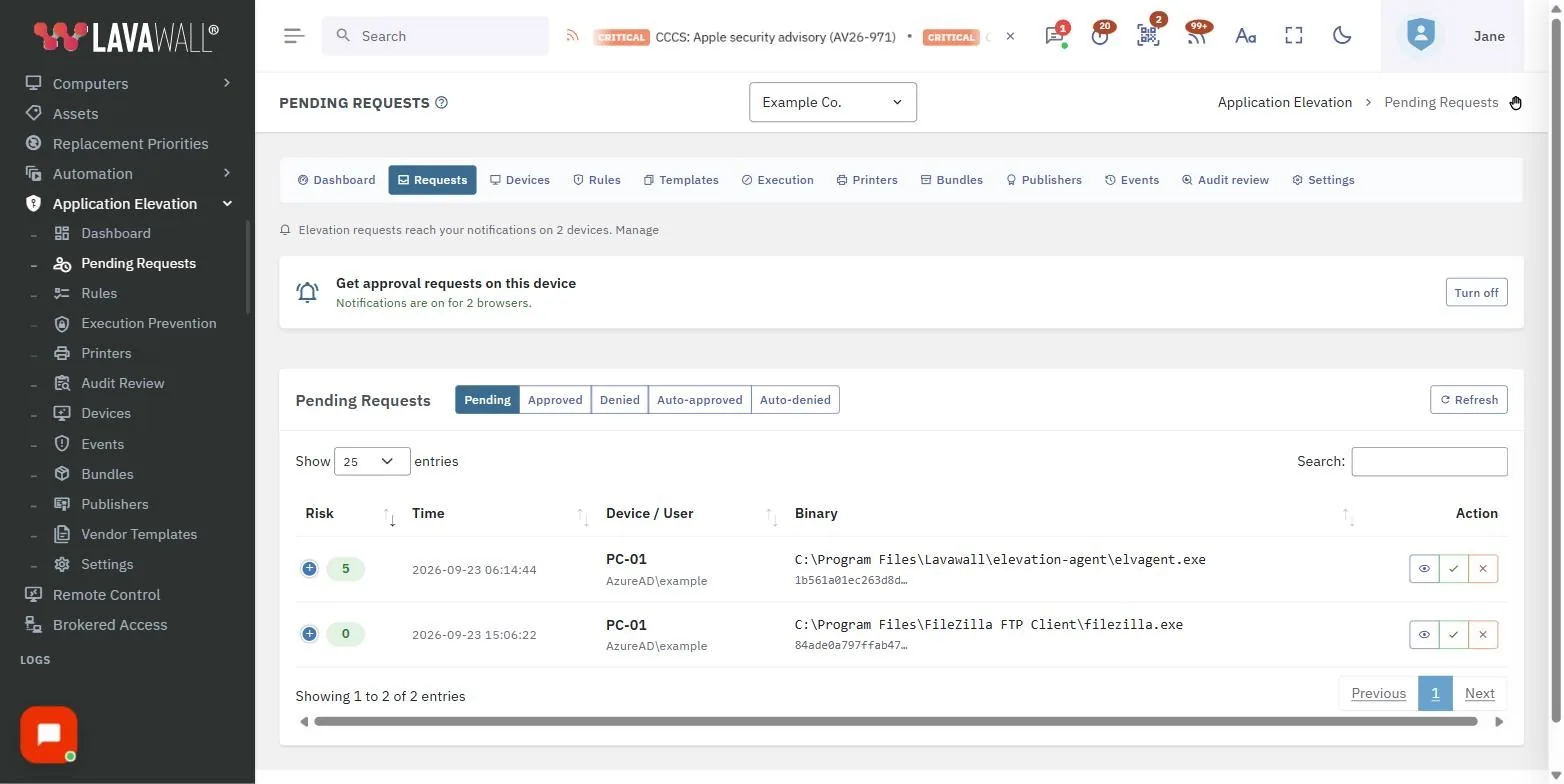Dismiss the critical advisory ticker

coord(1010,36)
